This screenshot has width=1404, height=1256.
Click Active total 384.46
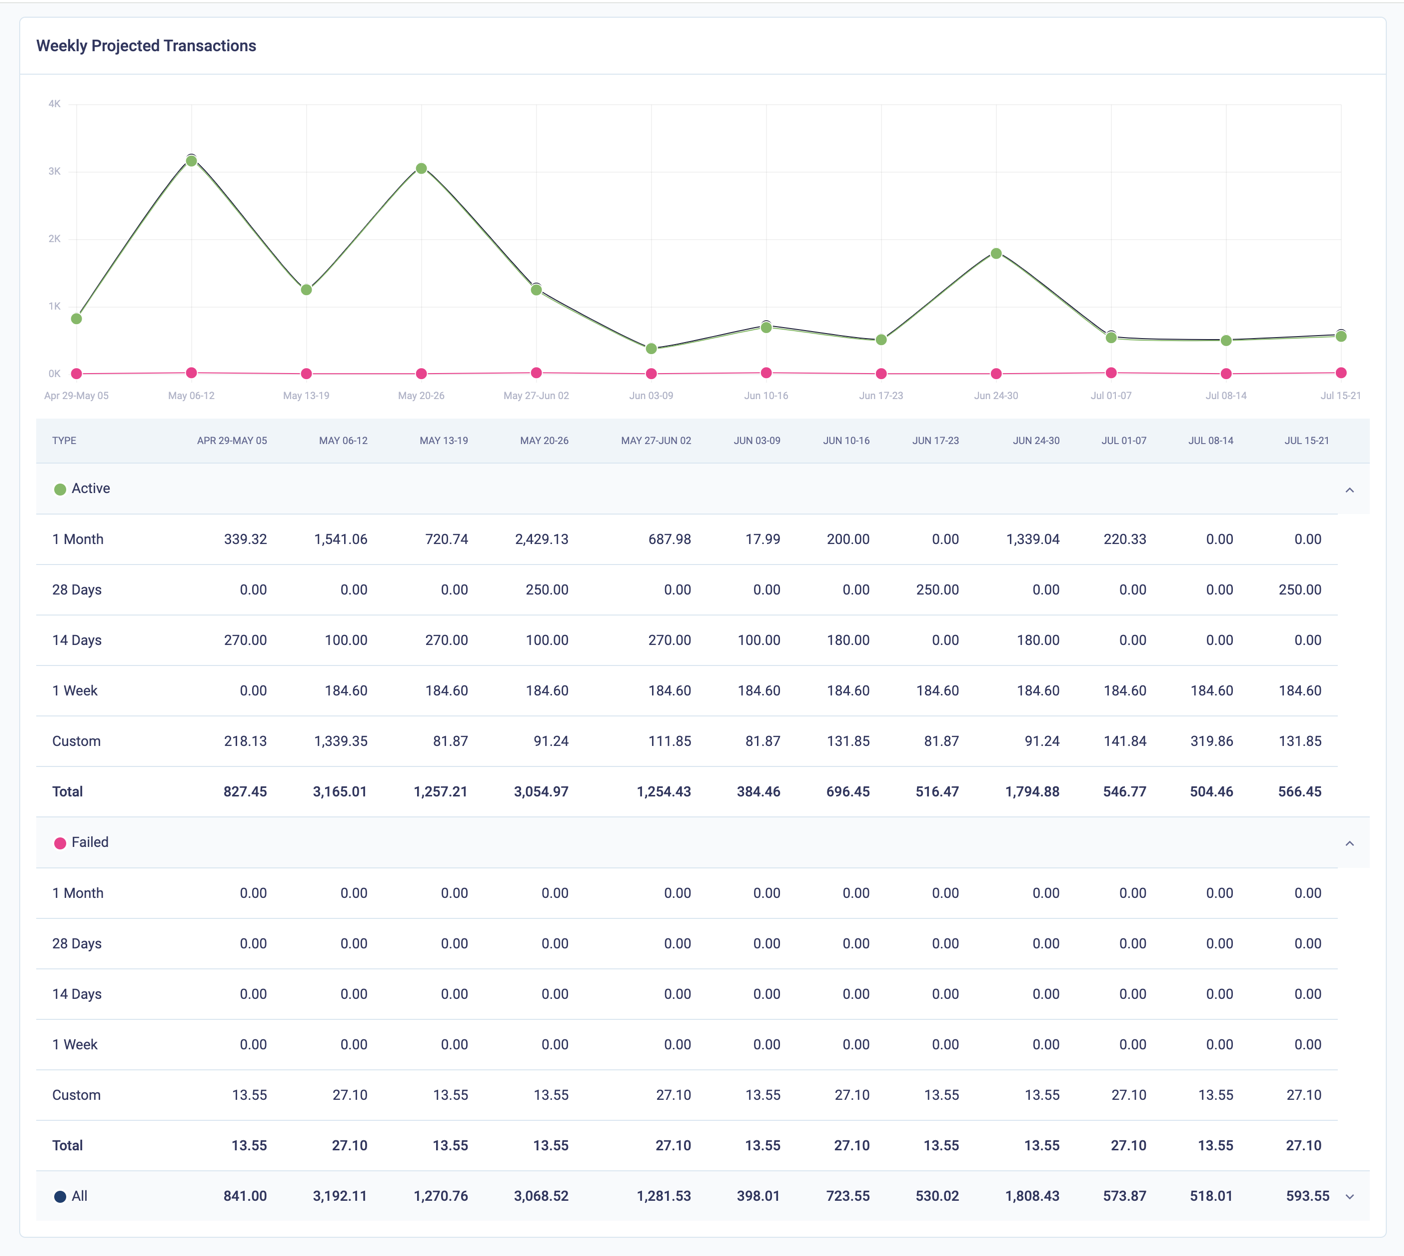(759, 791)
